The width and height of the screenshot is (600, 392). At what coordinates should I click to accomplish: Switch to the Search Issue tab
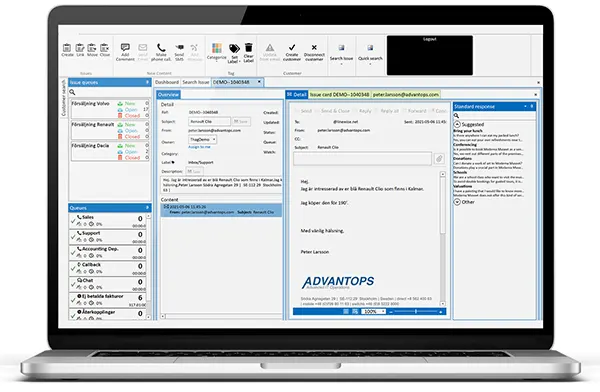(x=196, y=82)
